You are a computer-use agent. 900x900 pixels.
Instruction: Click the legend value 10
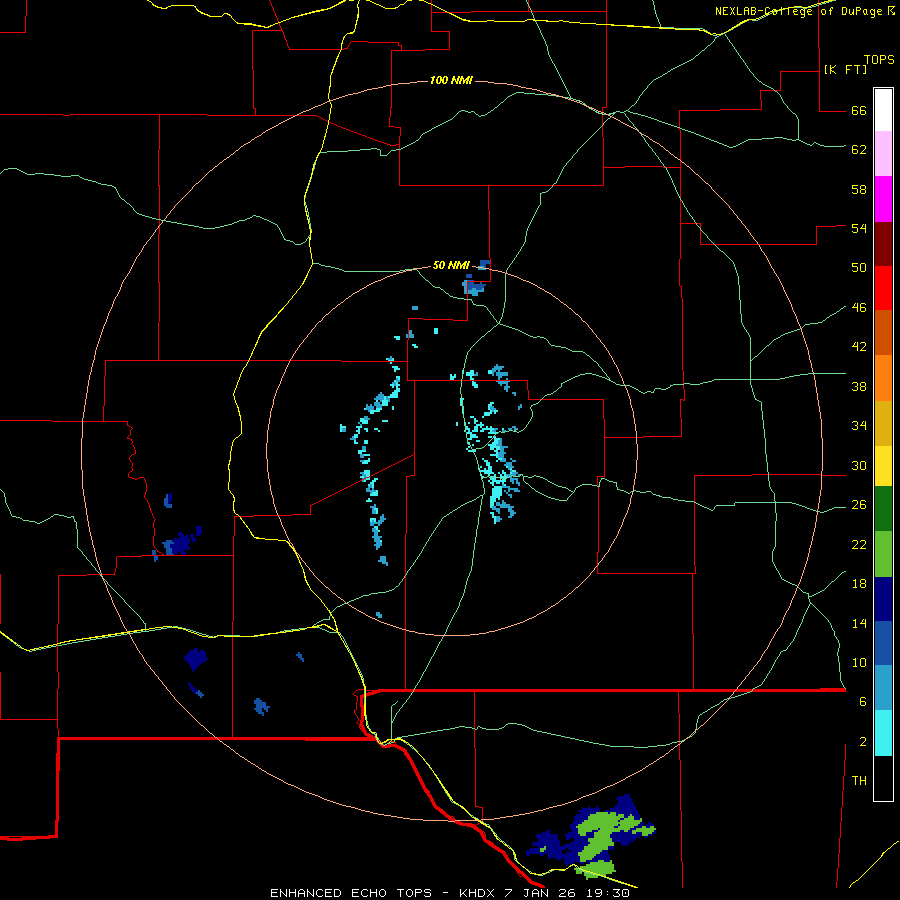(859, 663)
